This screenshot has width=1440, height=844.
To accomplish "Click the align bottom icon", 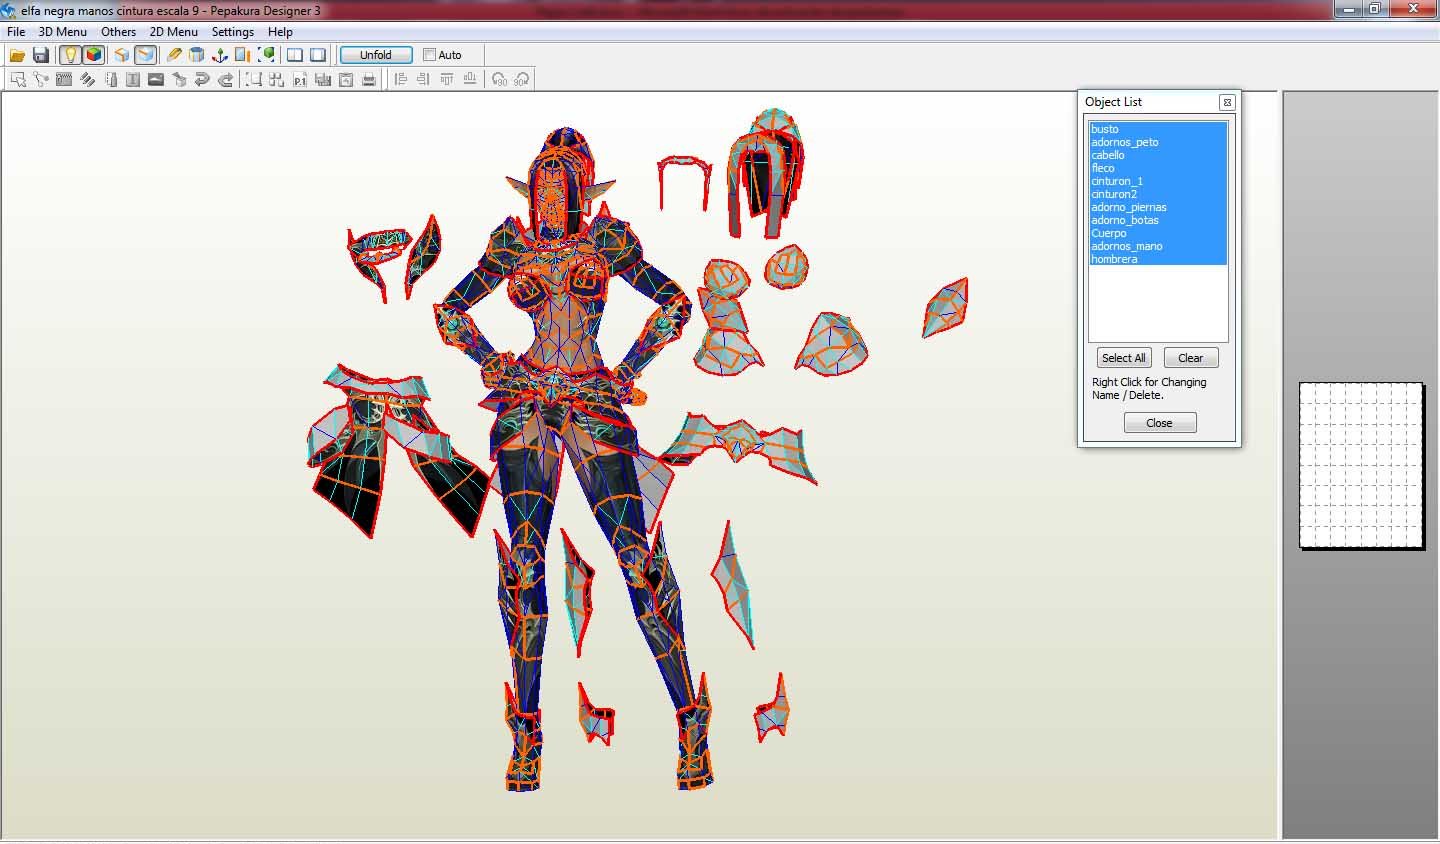I will (x=469, y=79).
